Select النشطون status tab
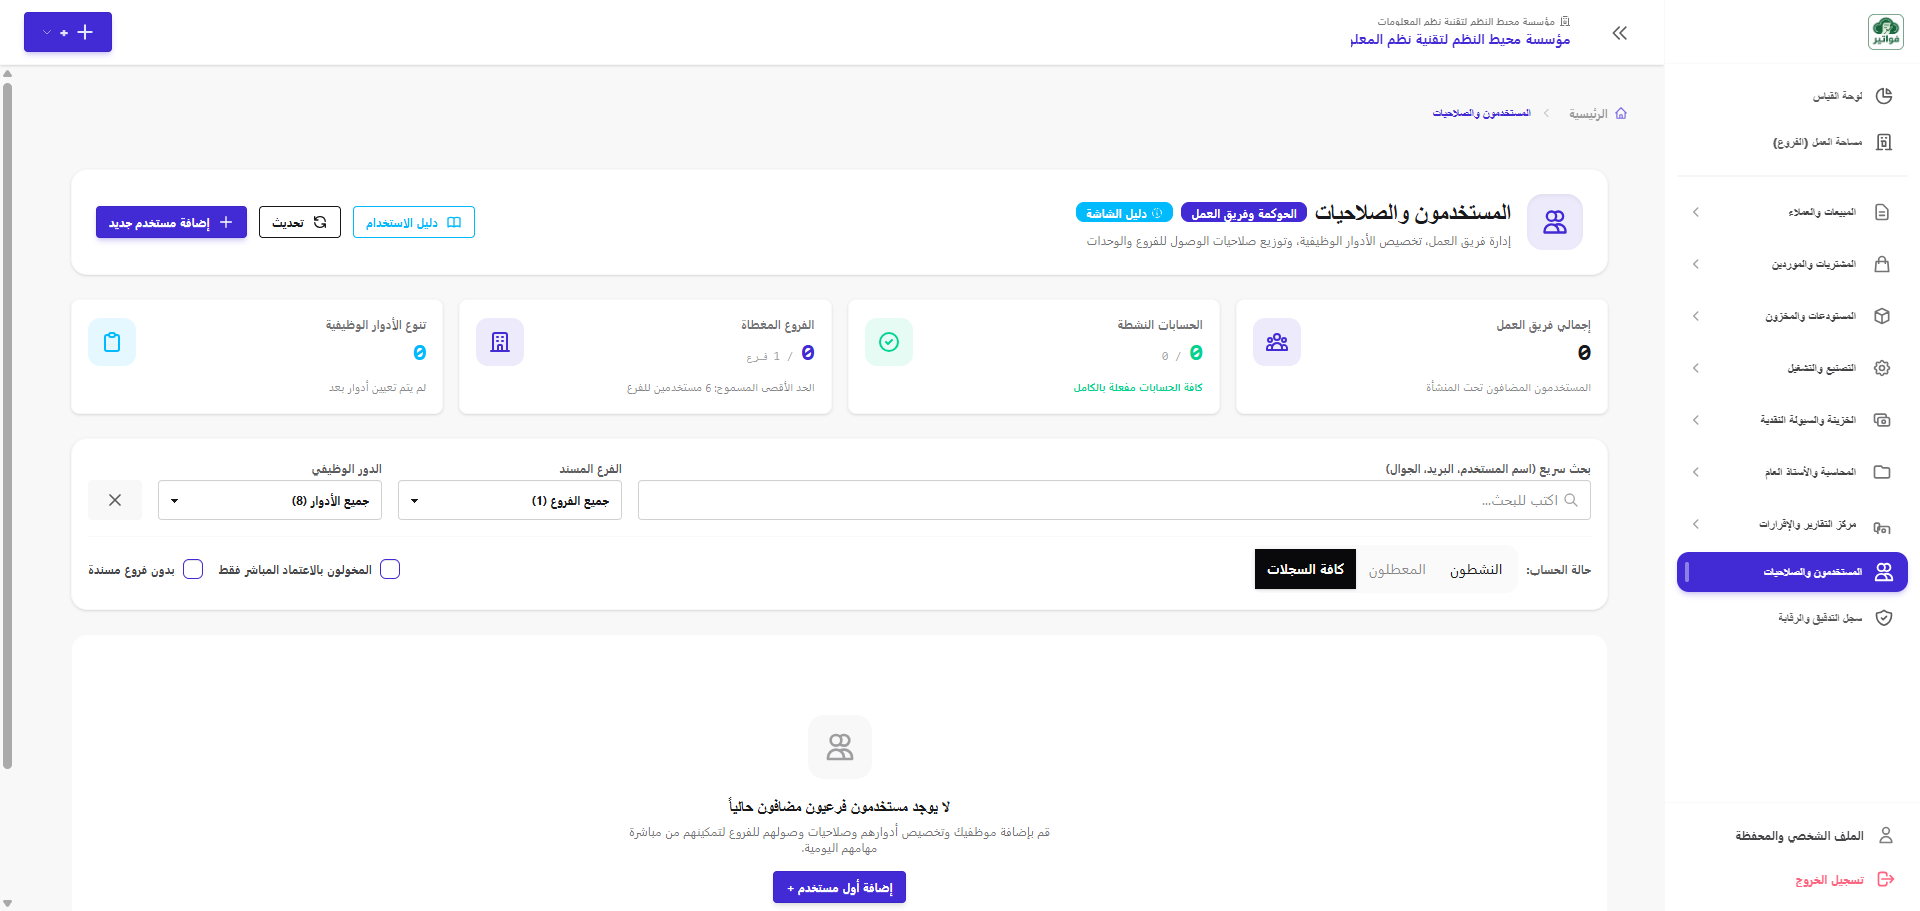This screenshot has height=911, width=1920. (1476, 569)
